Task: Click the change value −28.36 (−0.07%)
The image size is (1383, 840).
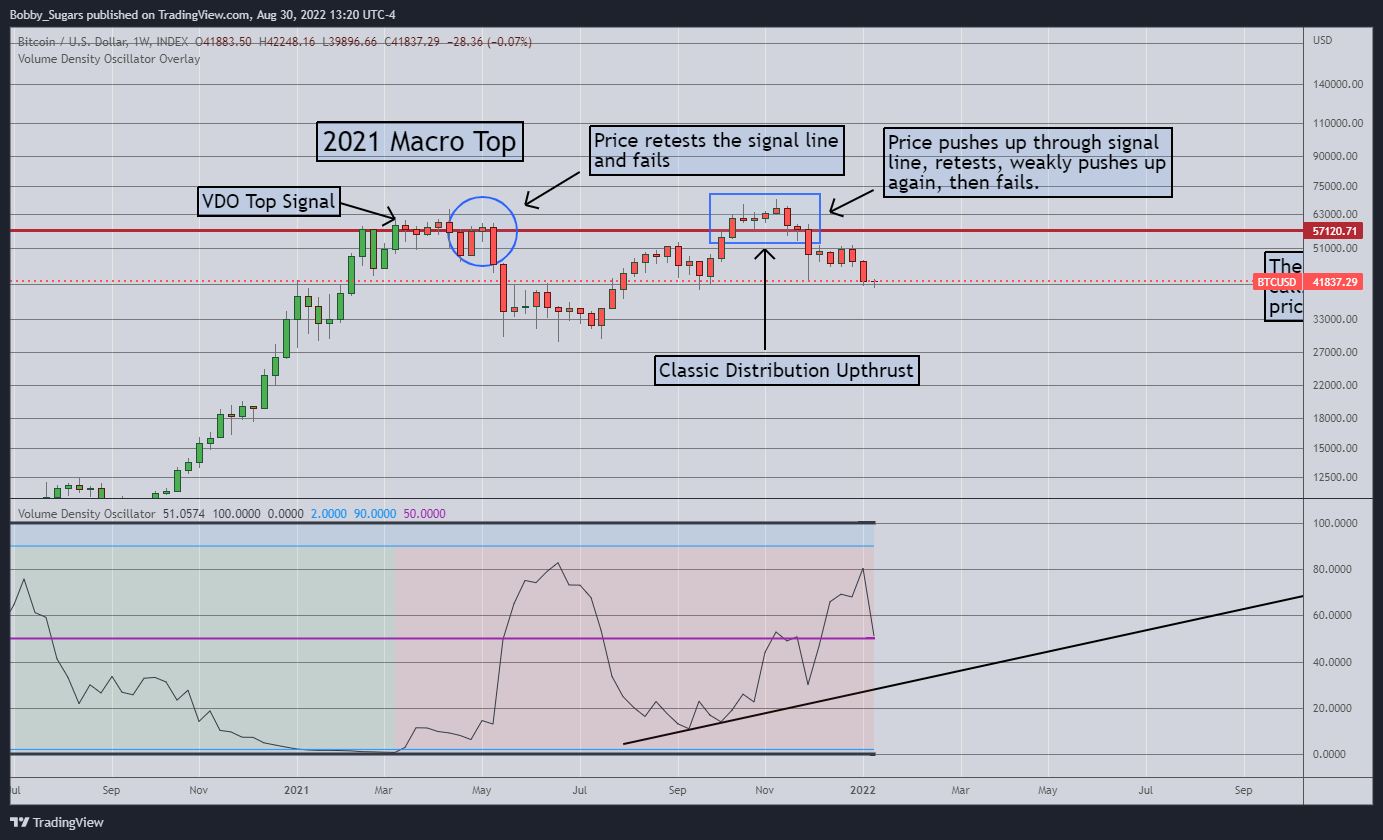Action: 491,42
